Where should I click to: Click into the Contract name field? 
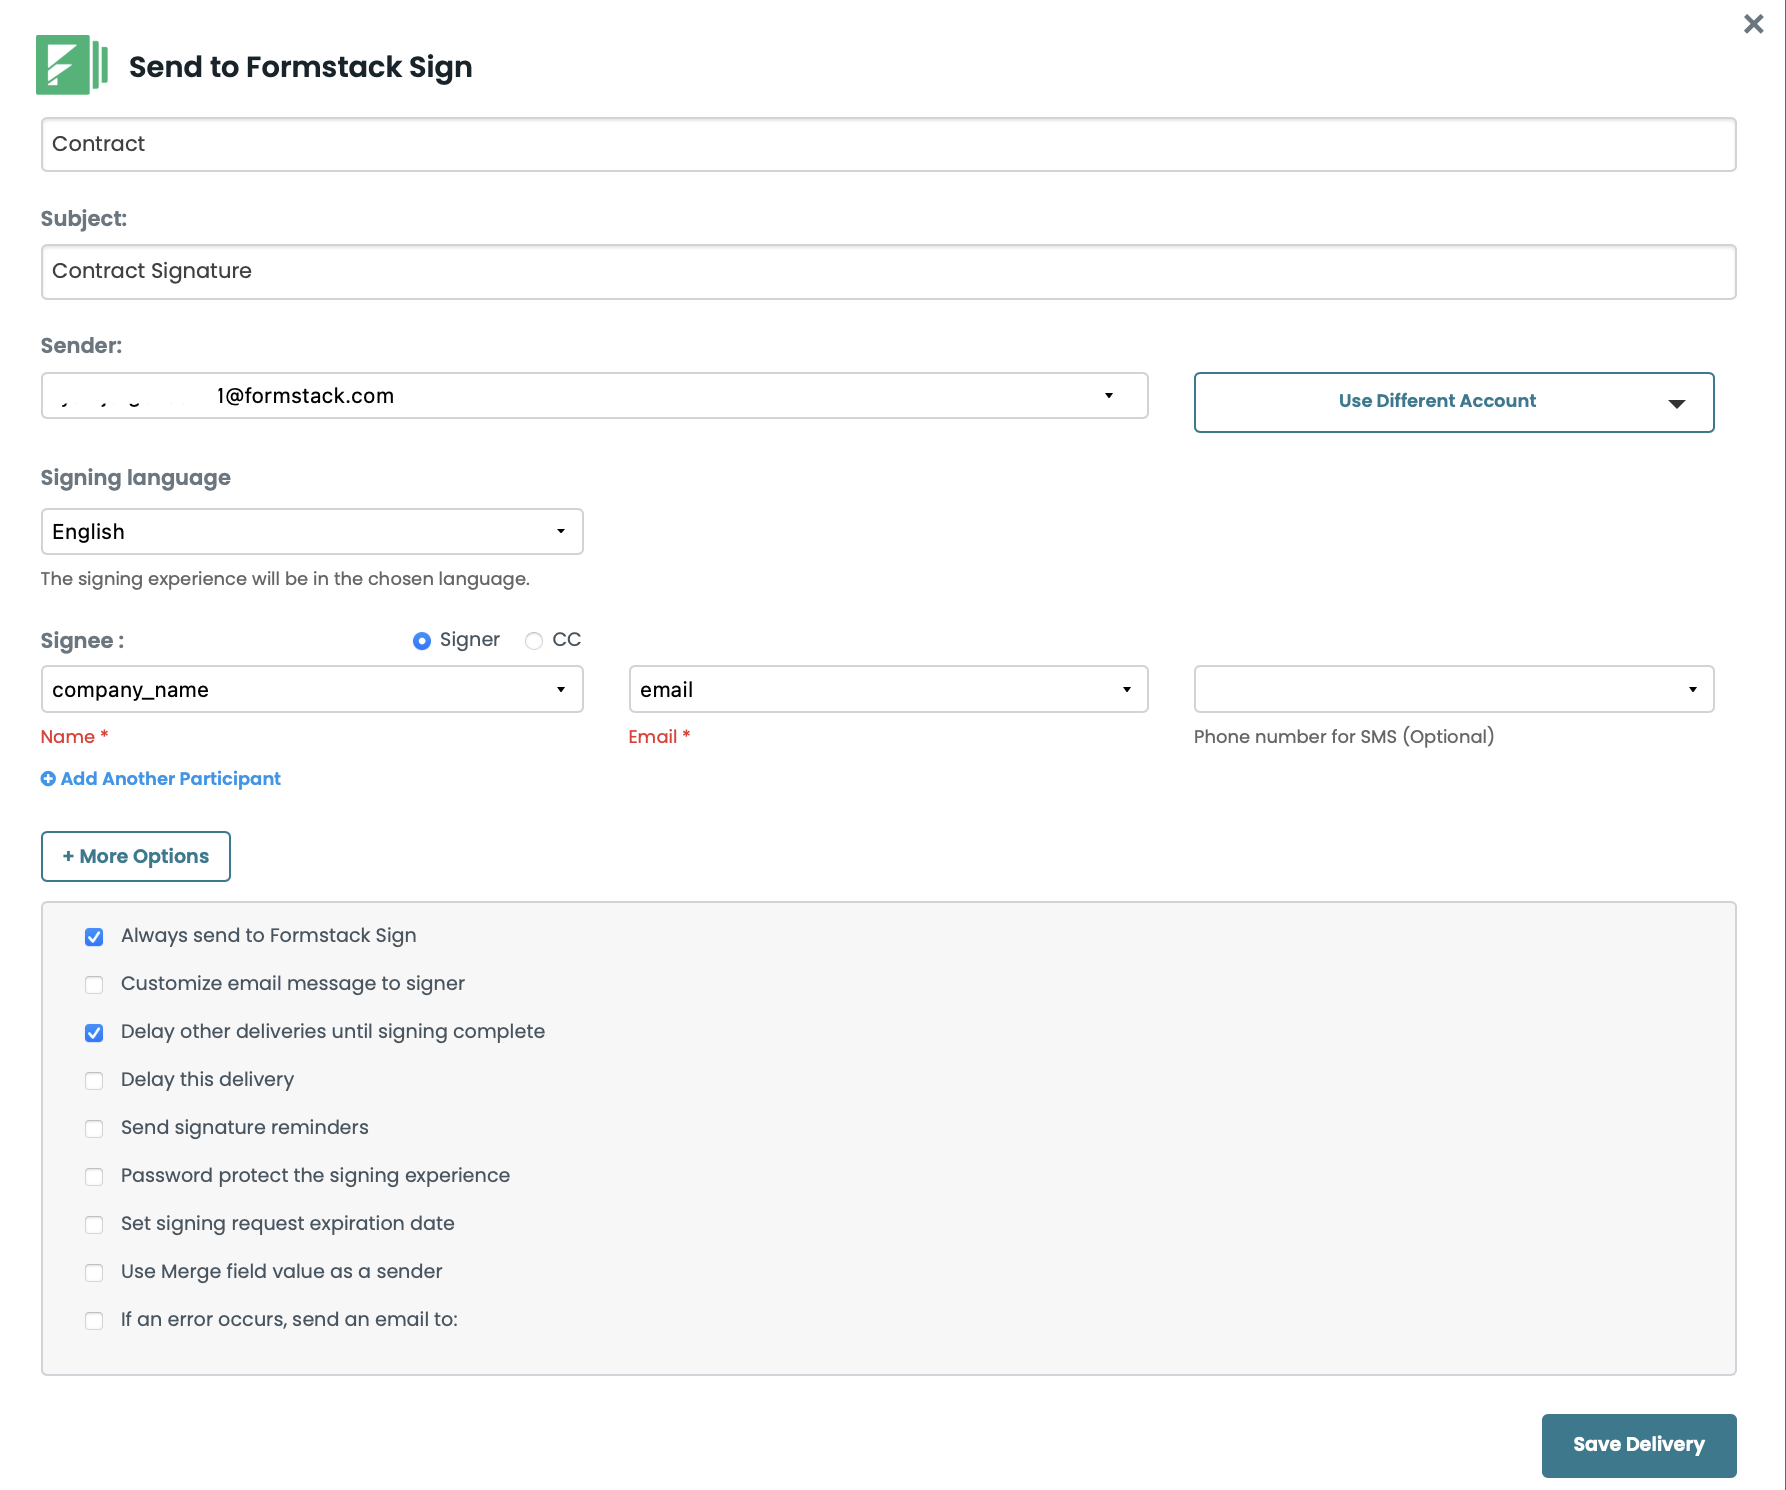point(887,145)
